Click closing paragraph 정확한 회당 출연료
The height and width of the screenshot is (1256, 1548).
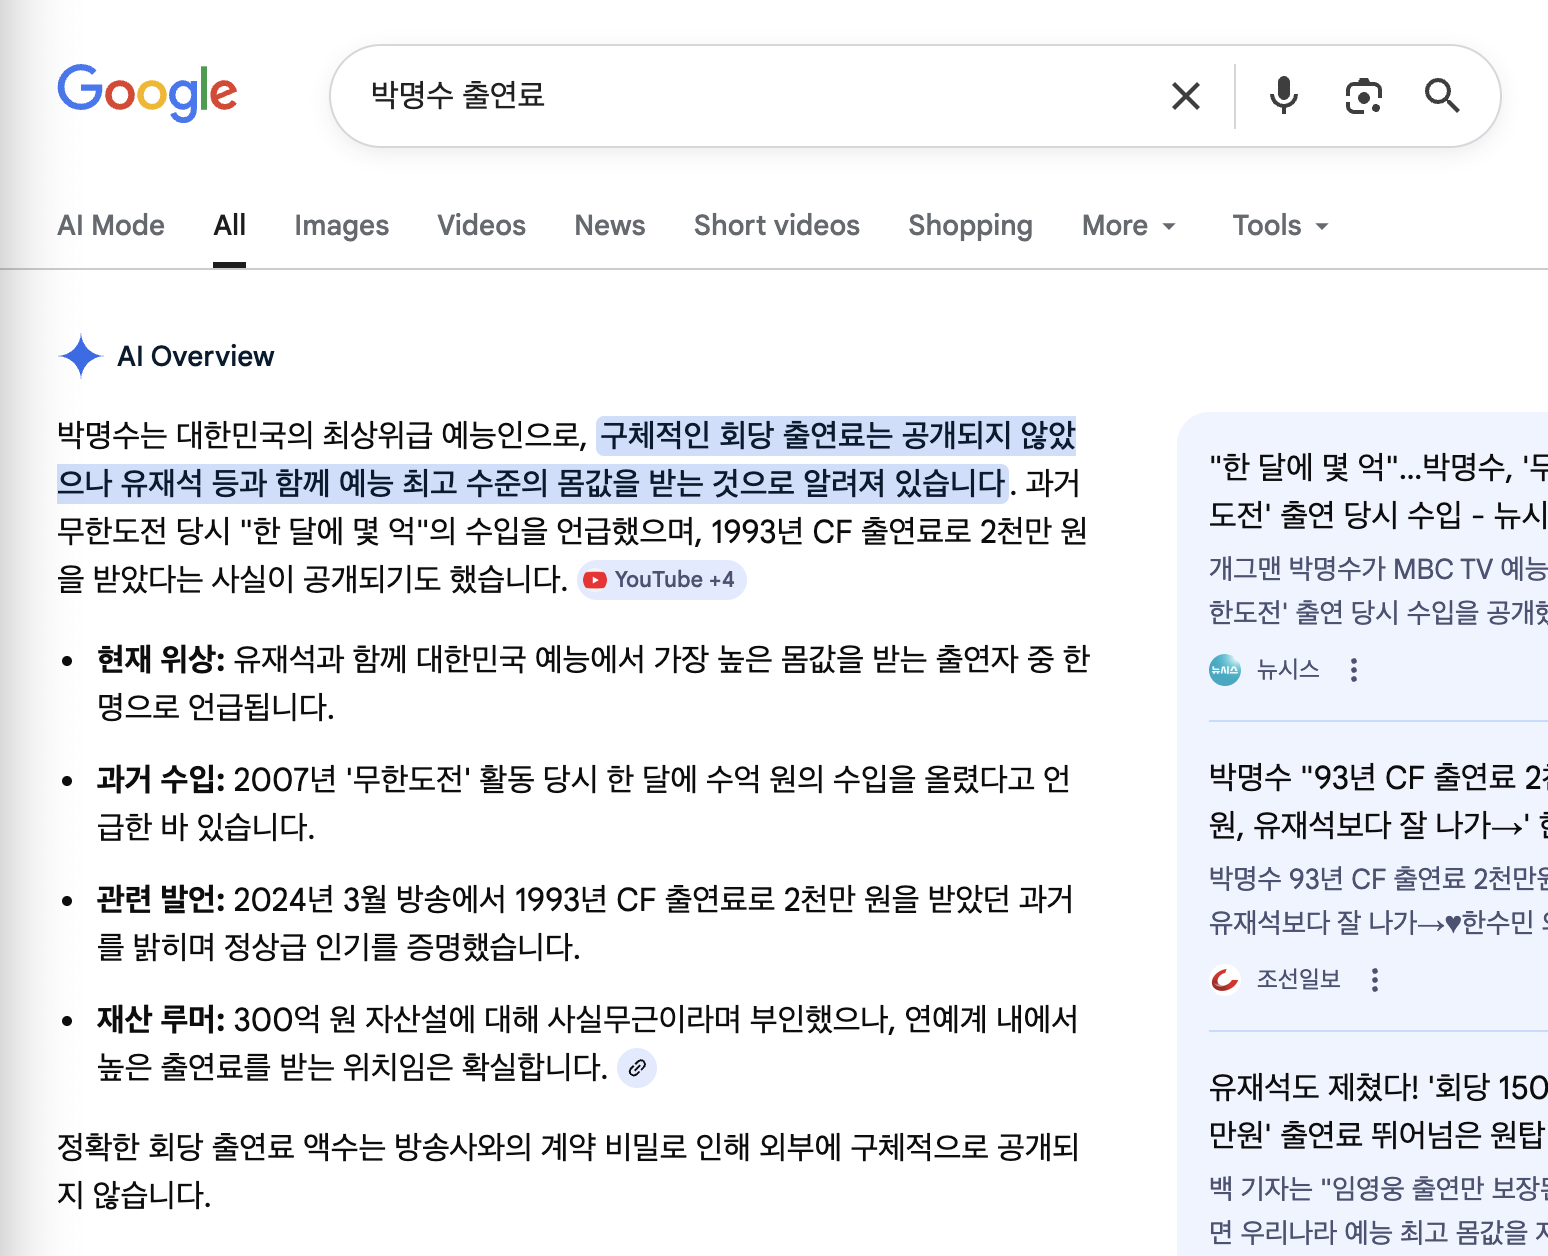click(568, 1171)
